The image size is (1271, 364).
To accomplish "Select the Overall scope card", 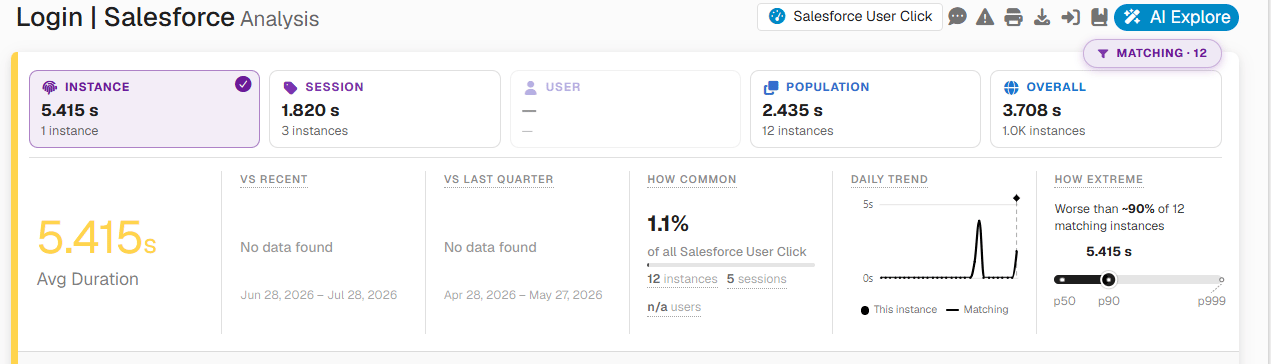I will 1105,109.
